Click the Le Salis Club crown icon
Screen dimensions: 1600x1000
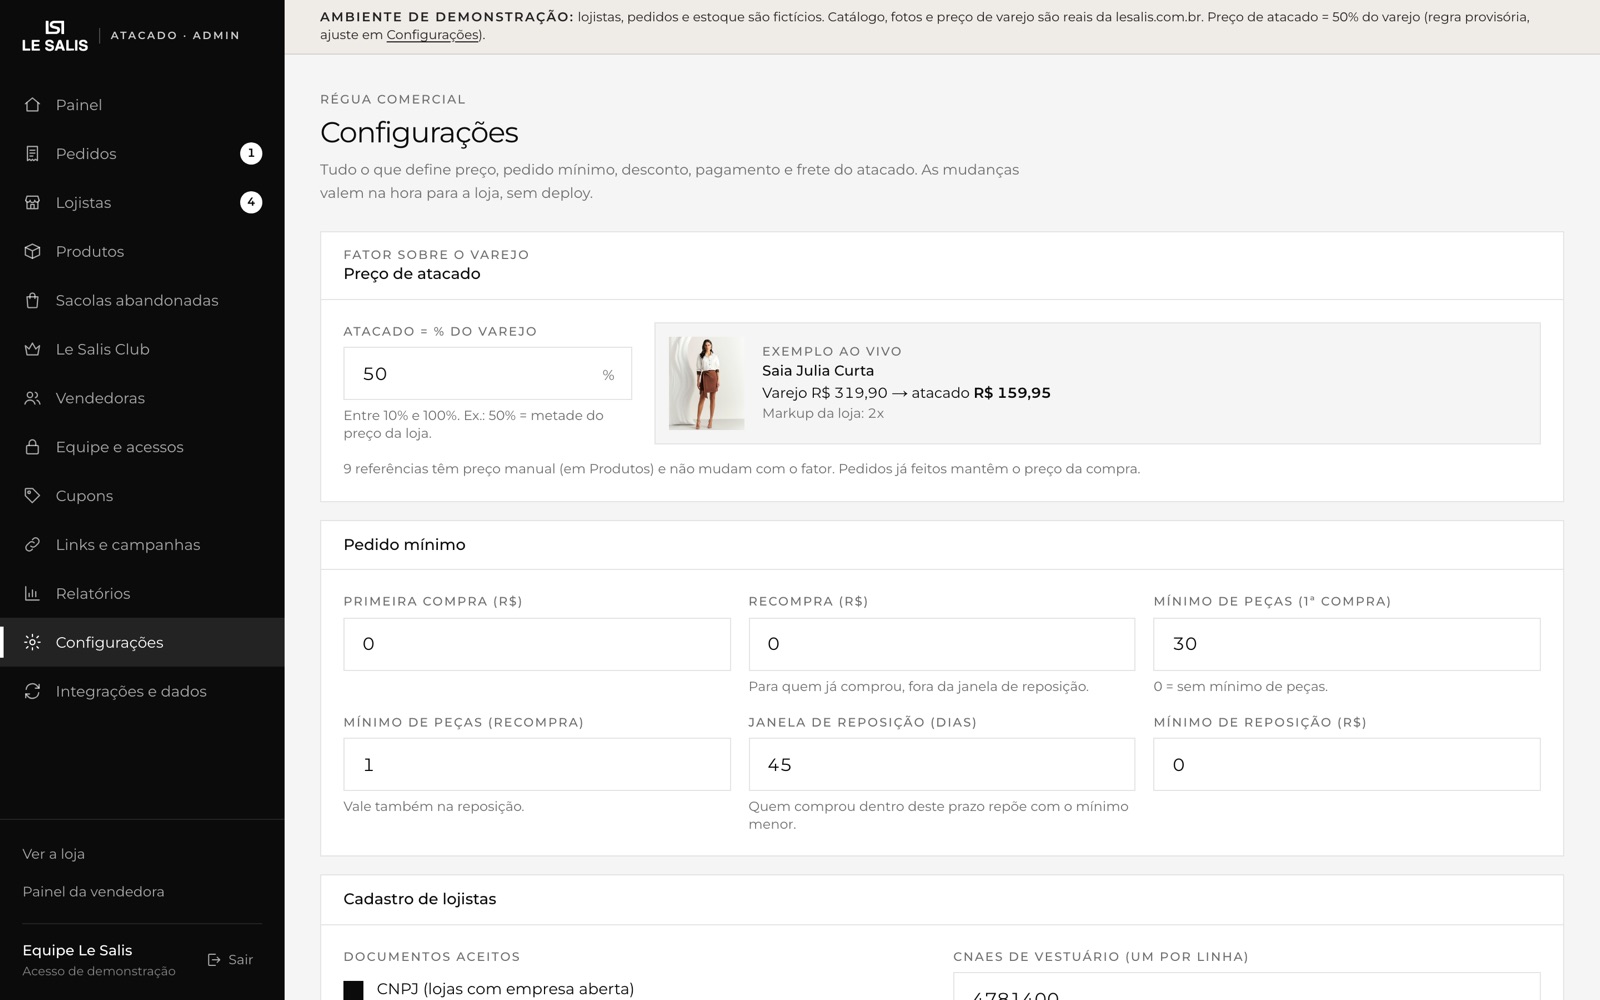pyautogui.click(x=32, y=350)
